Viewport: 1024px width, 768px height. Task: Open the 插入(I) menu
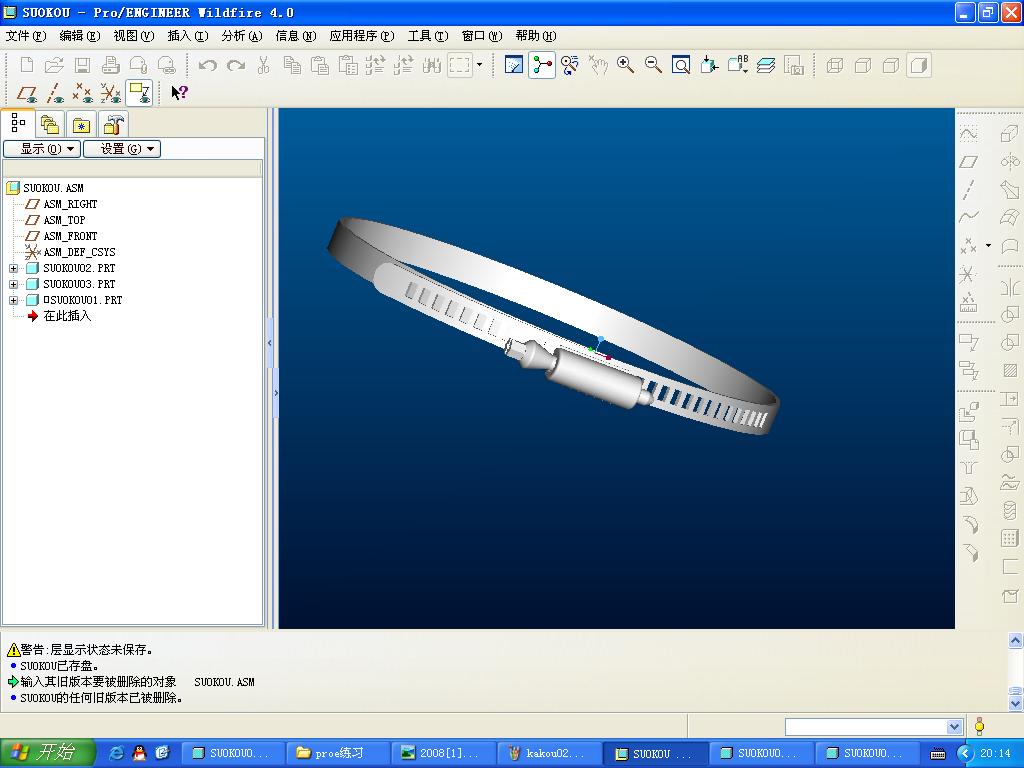point(188,36)
